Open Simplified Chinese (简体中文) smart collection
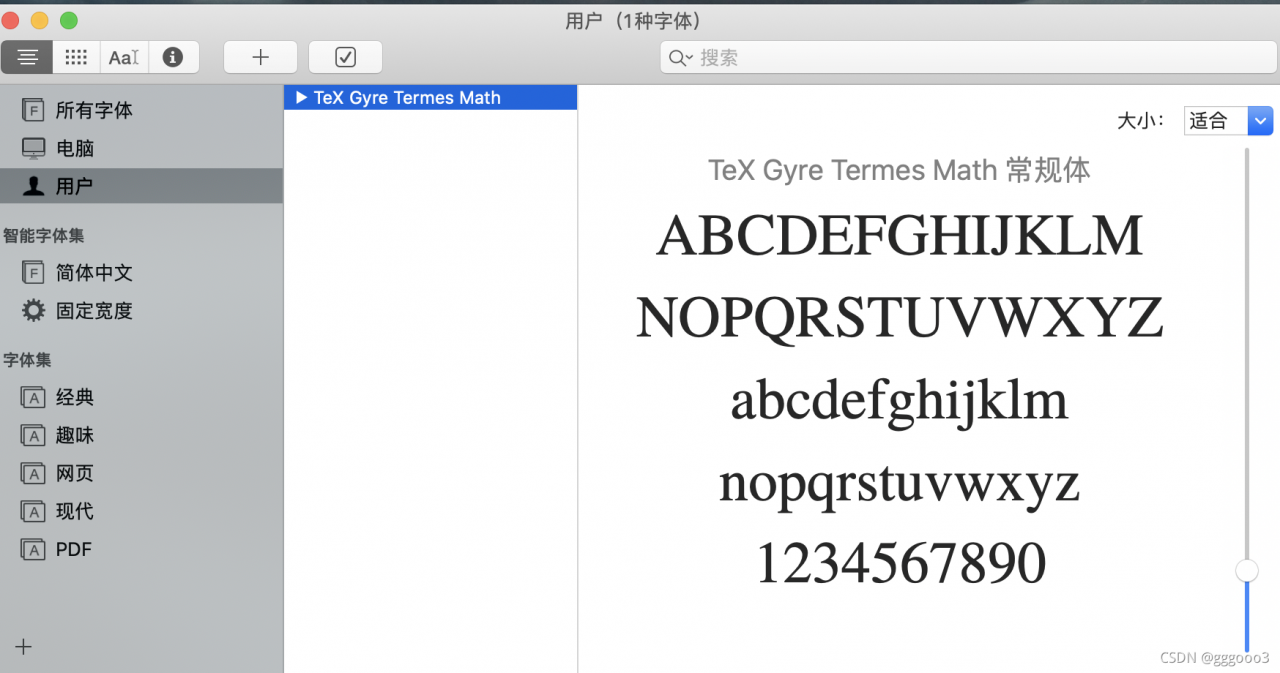 93,273
